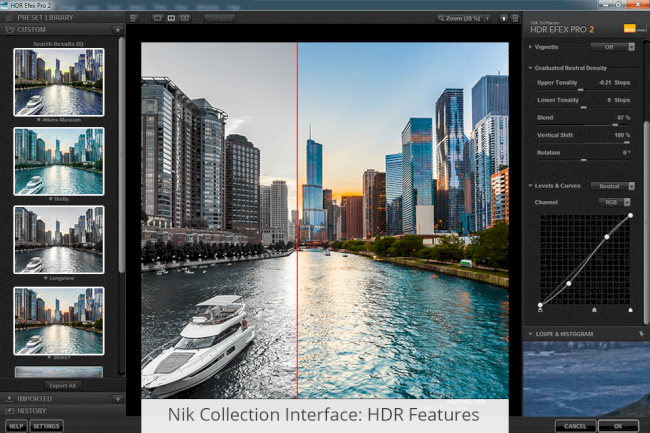The width and height of the screenshot is (650, 433).
Task: Select single image view mode
Action: tap(157, 18)
